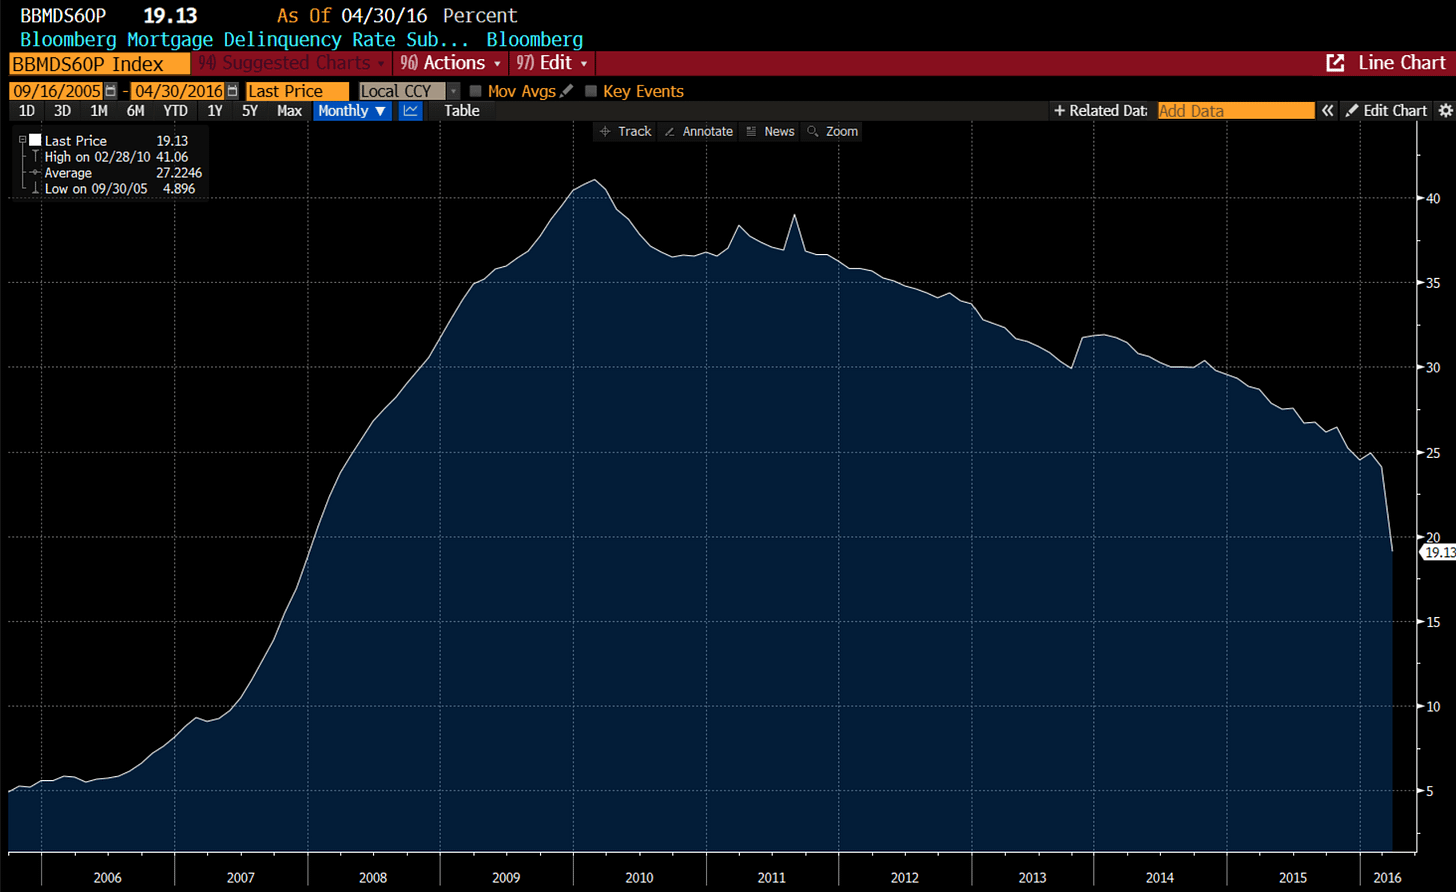Click the Last Price legend color swatch
The height and width of the screenshot is (892, 1456).
pyautogui.click(x=35, y=141)
